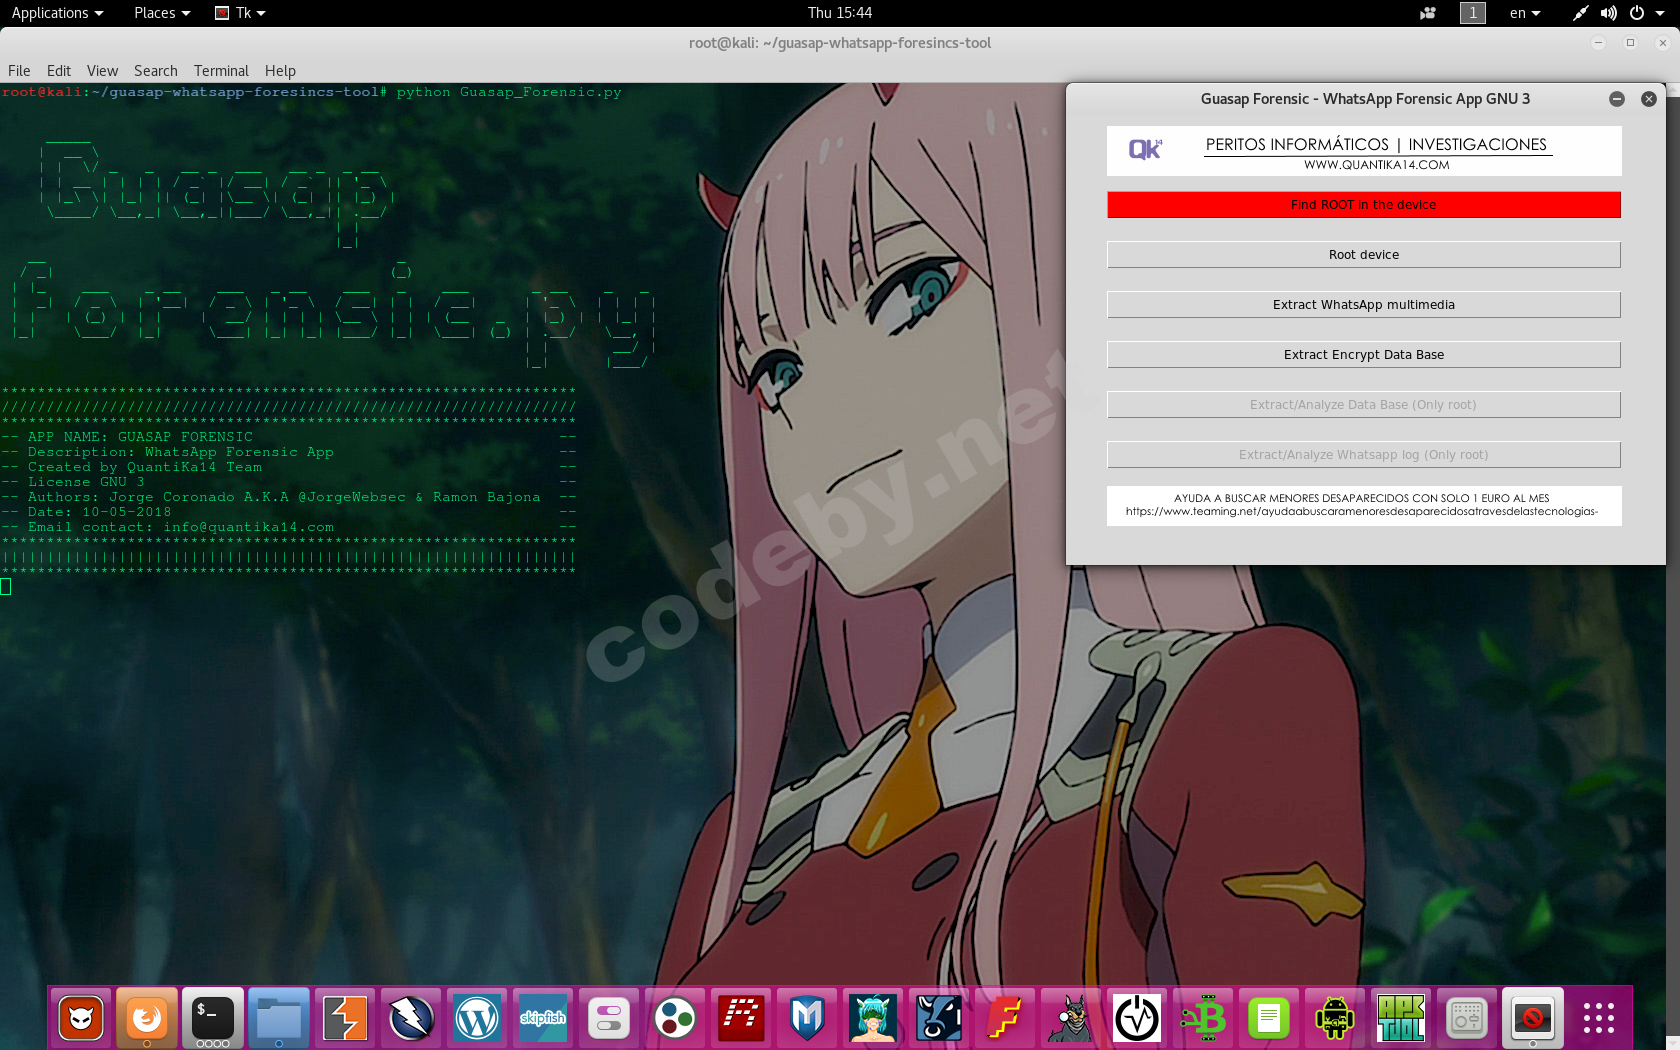This screenshot has width=1680, height=1050.
Task: Click the Quantika14 Qk logo
Action: (1145, 148)
